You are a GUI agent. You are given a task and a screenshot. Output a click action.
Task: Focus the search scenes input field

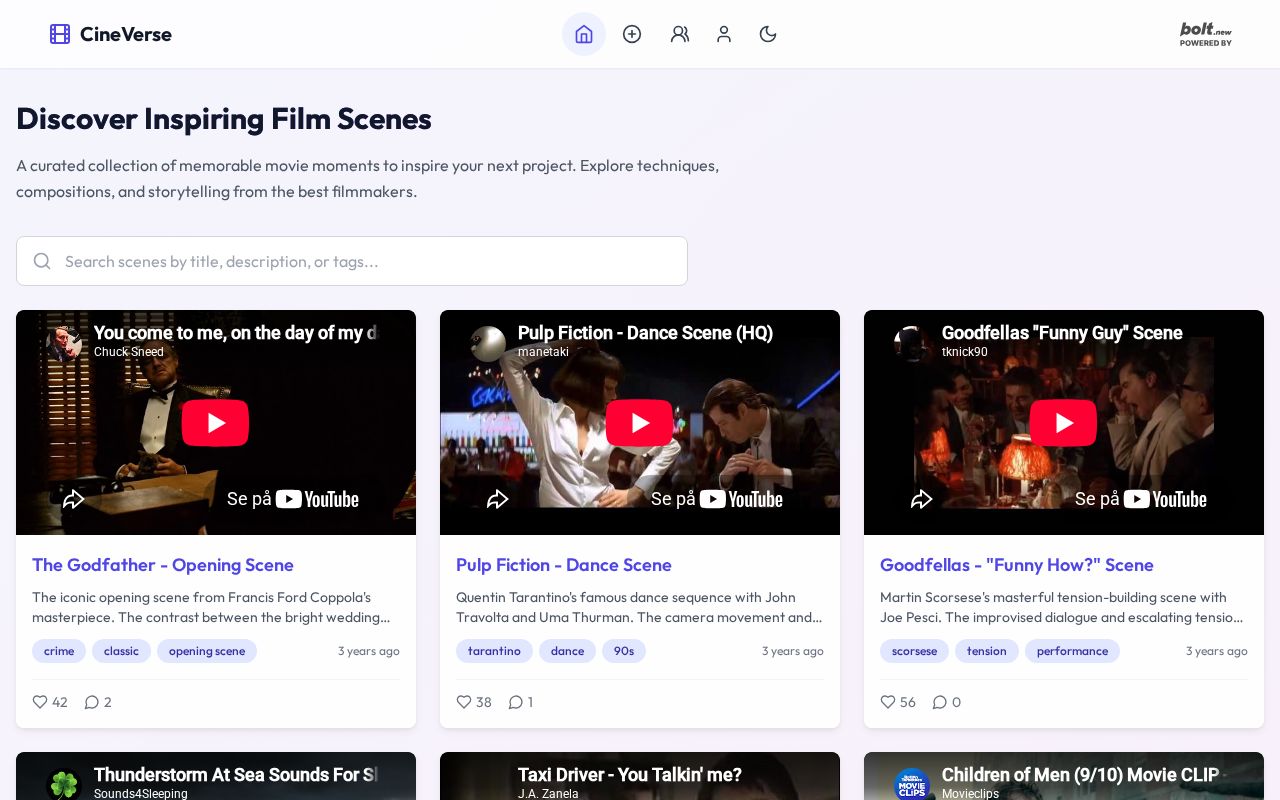[x=352, y=261]
